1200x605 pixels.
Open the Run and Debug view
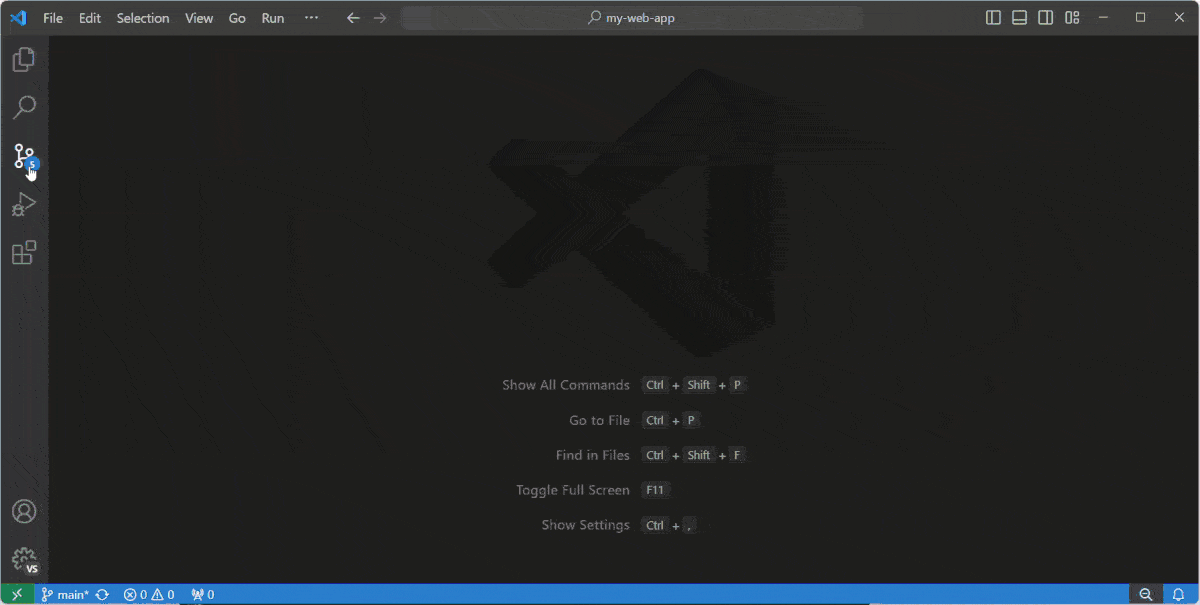(24, 205)
